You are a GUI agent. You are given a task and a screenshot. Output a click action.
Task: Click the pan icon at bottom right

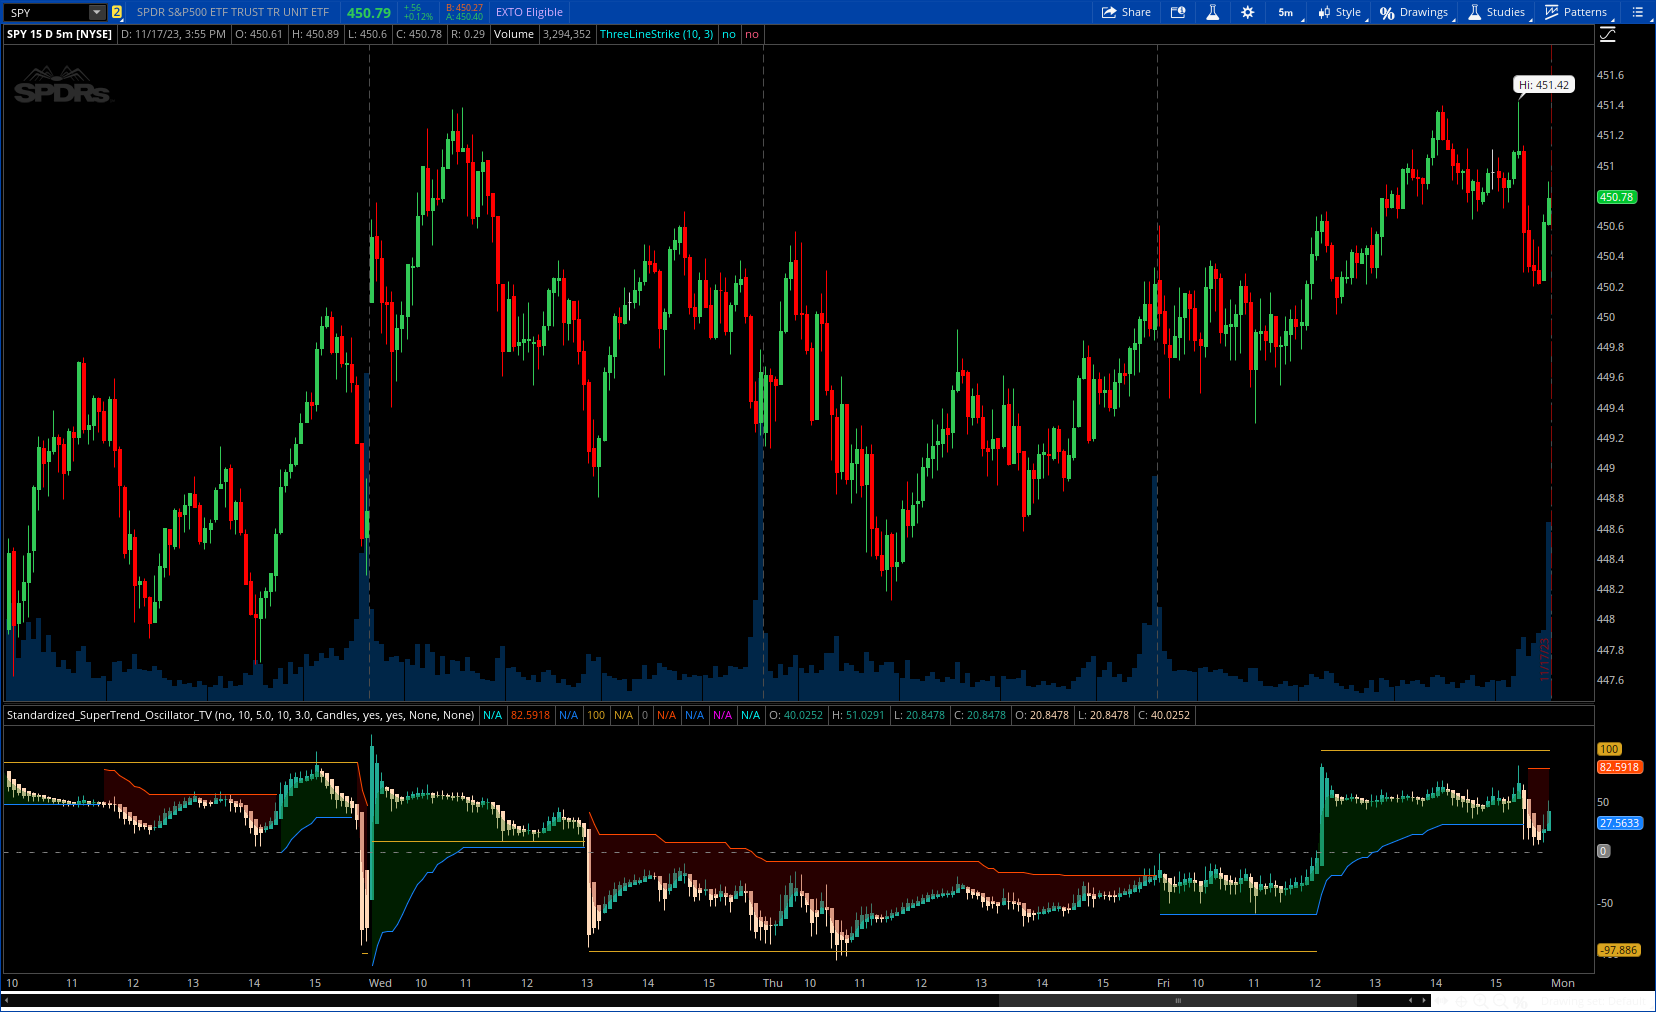pos(1442,1001)
